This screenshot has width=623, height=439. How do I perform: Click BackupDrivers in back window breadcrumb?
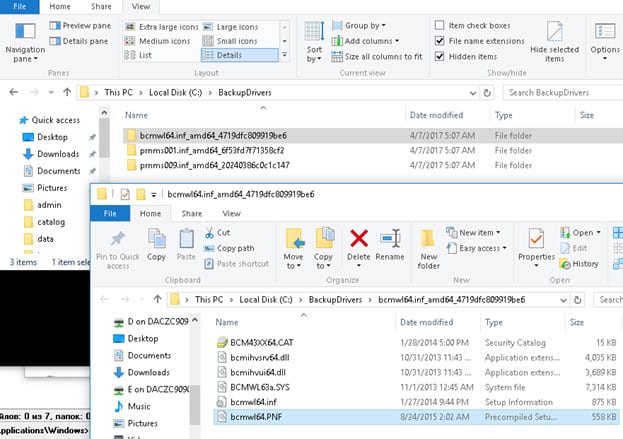[245, 93]
